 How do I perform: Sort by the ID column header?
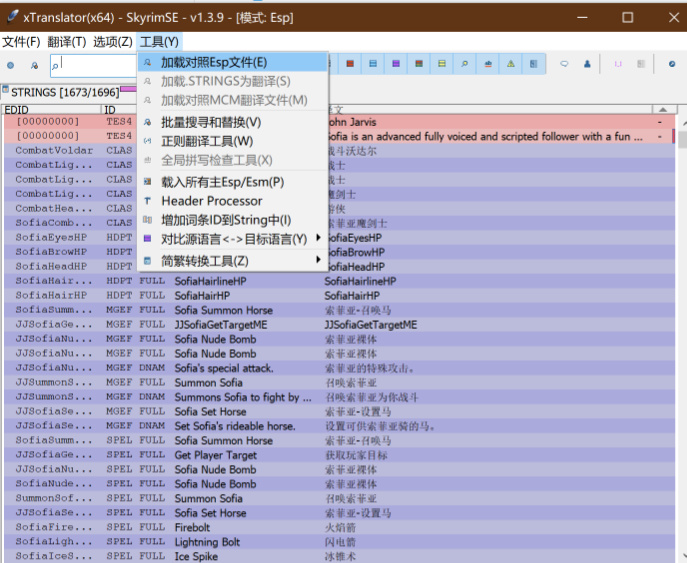[x=119, y=110]
